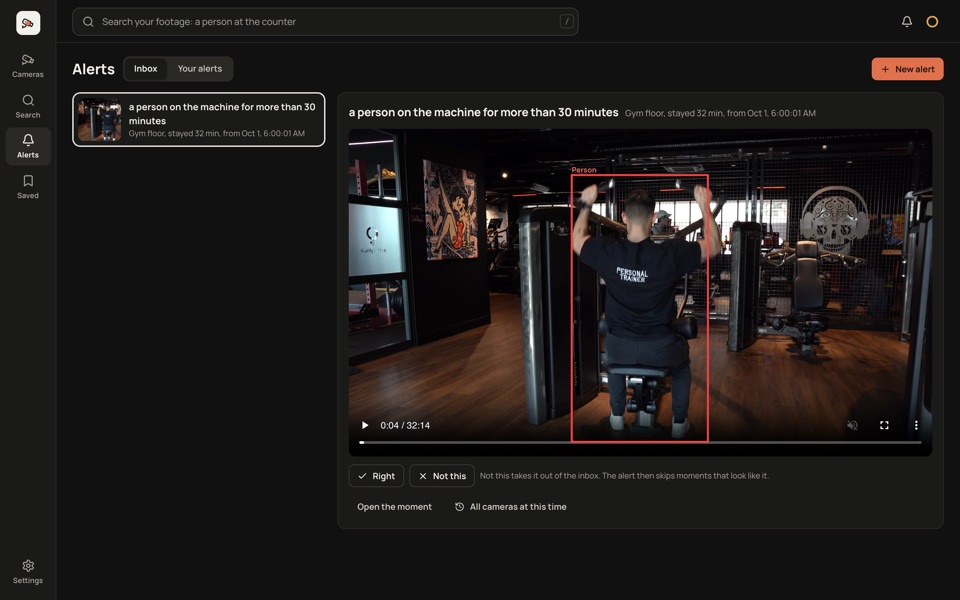Switch to the Your alerts tab
Screen dimensions: 960x600
[x=200, y=69]
